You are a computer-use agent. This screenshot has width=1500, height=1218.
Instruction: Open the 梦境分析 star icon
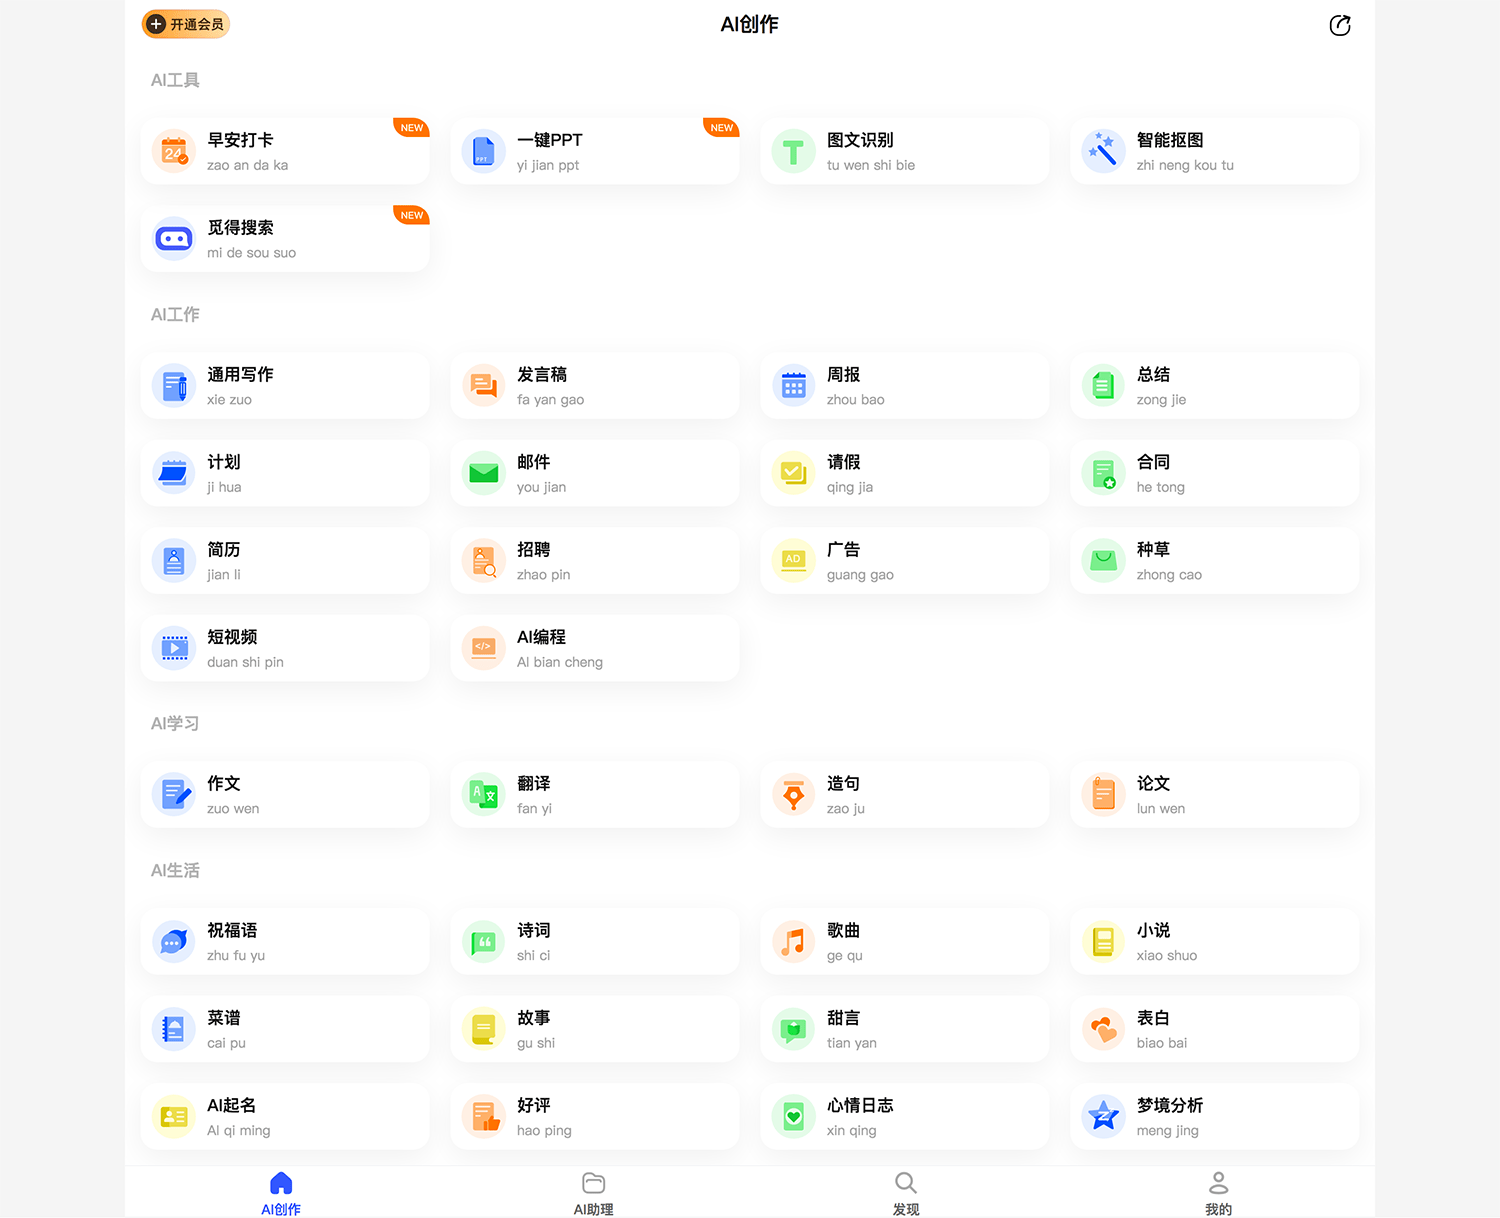click(x=1104, y=1116)
